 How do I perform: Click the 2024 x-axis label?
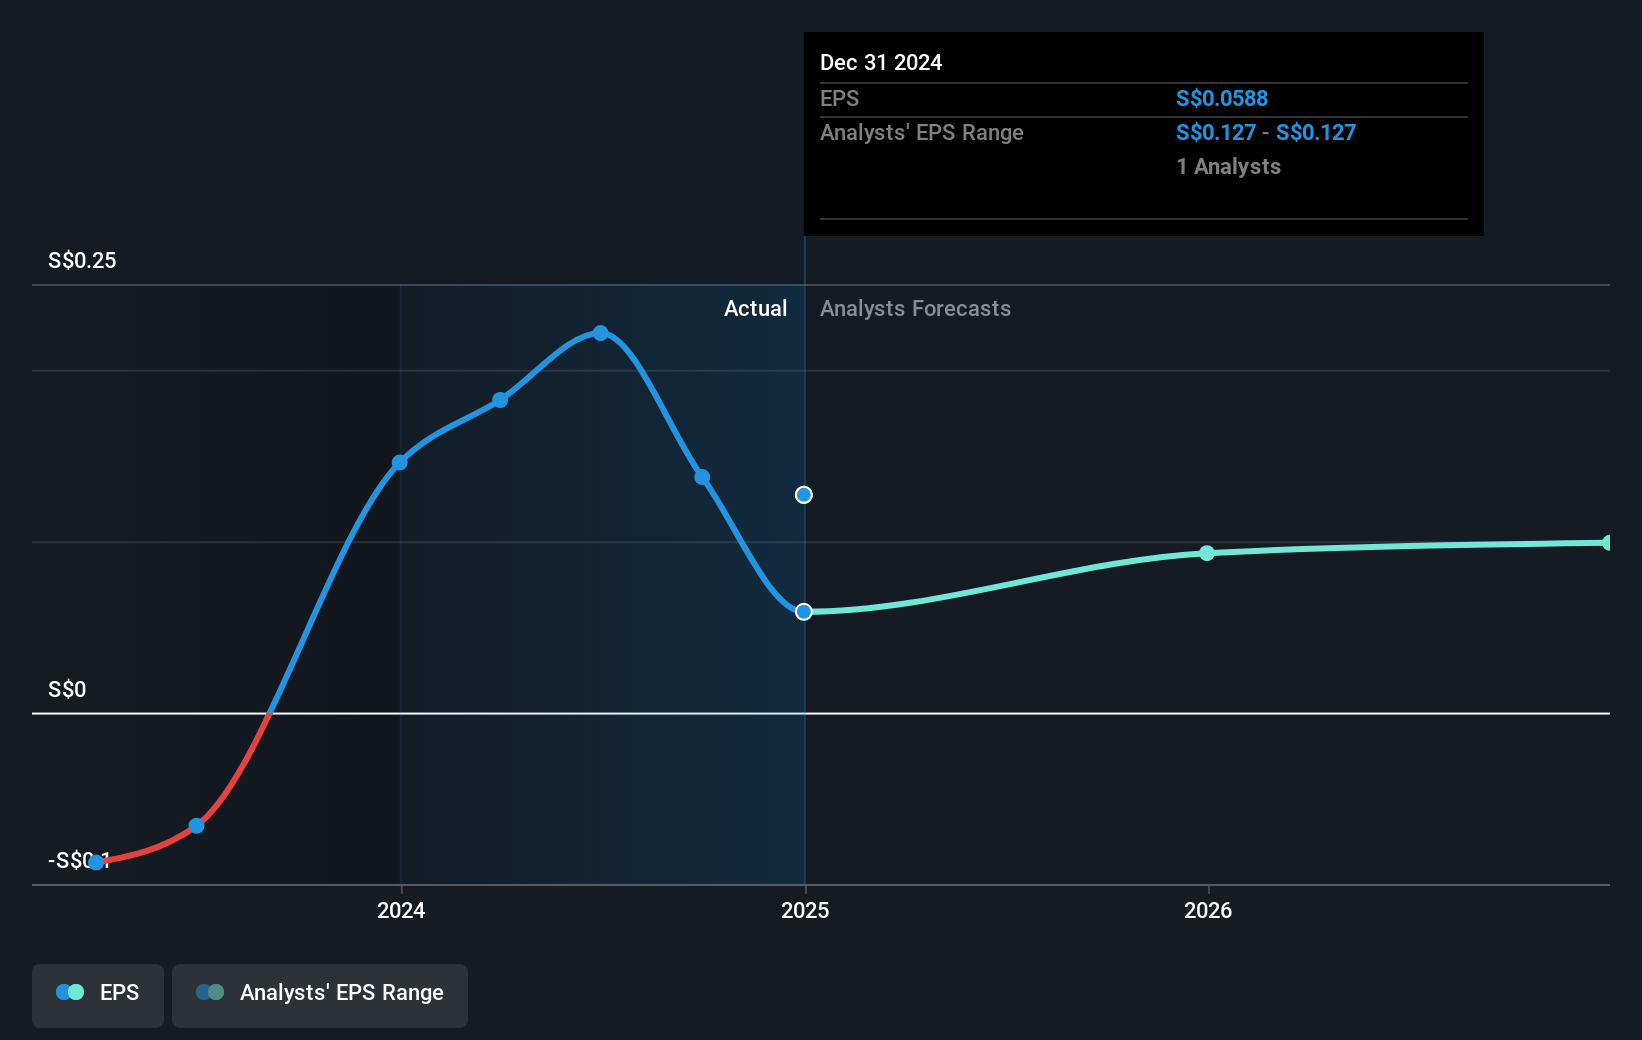tap(401, 910)
